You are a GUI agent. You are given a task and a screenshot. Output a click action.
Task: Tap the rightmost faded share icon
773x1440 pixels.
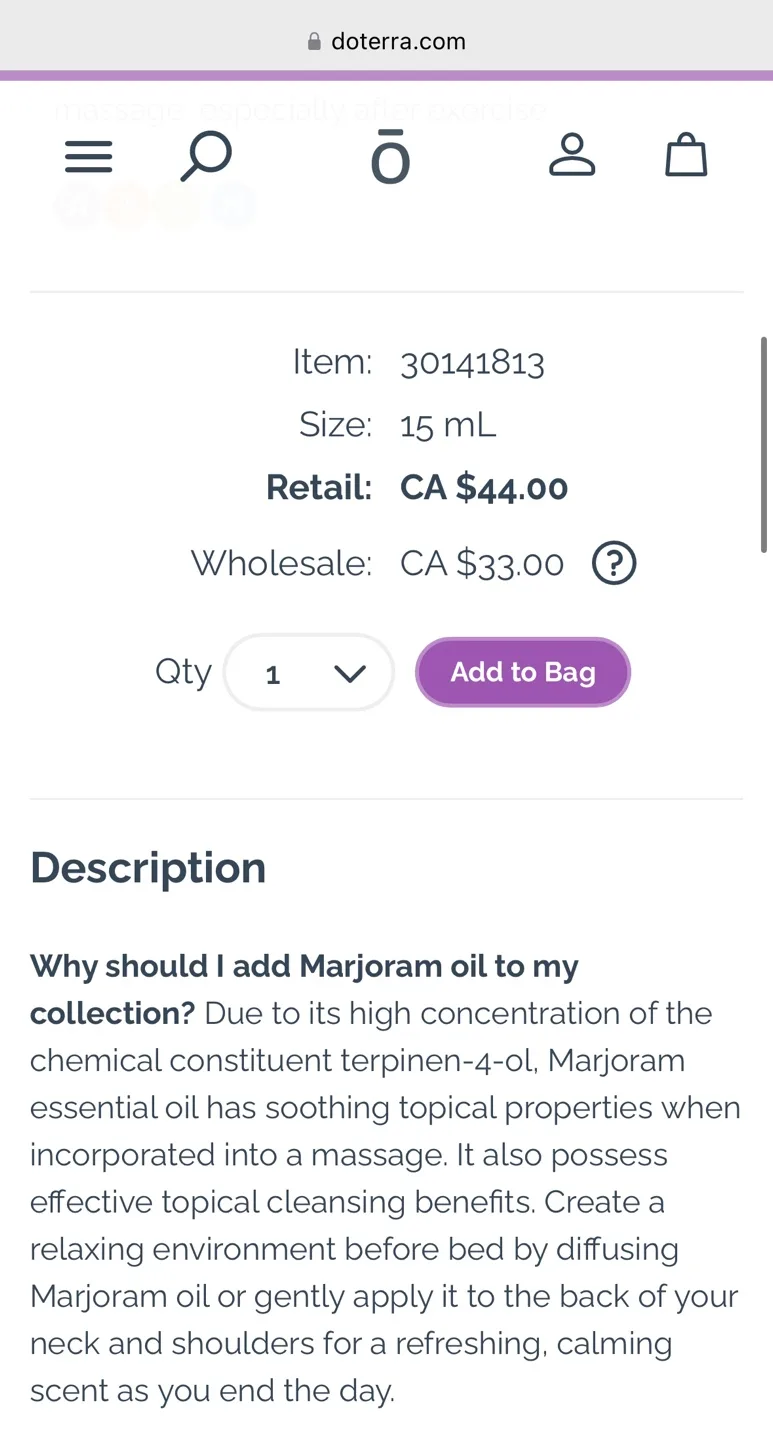tap(232, 205)
